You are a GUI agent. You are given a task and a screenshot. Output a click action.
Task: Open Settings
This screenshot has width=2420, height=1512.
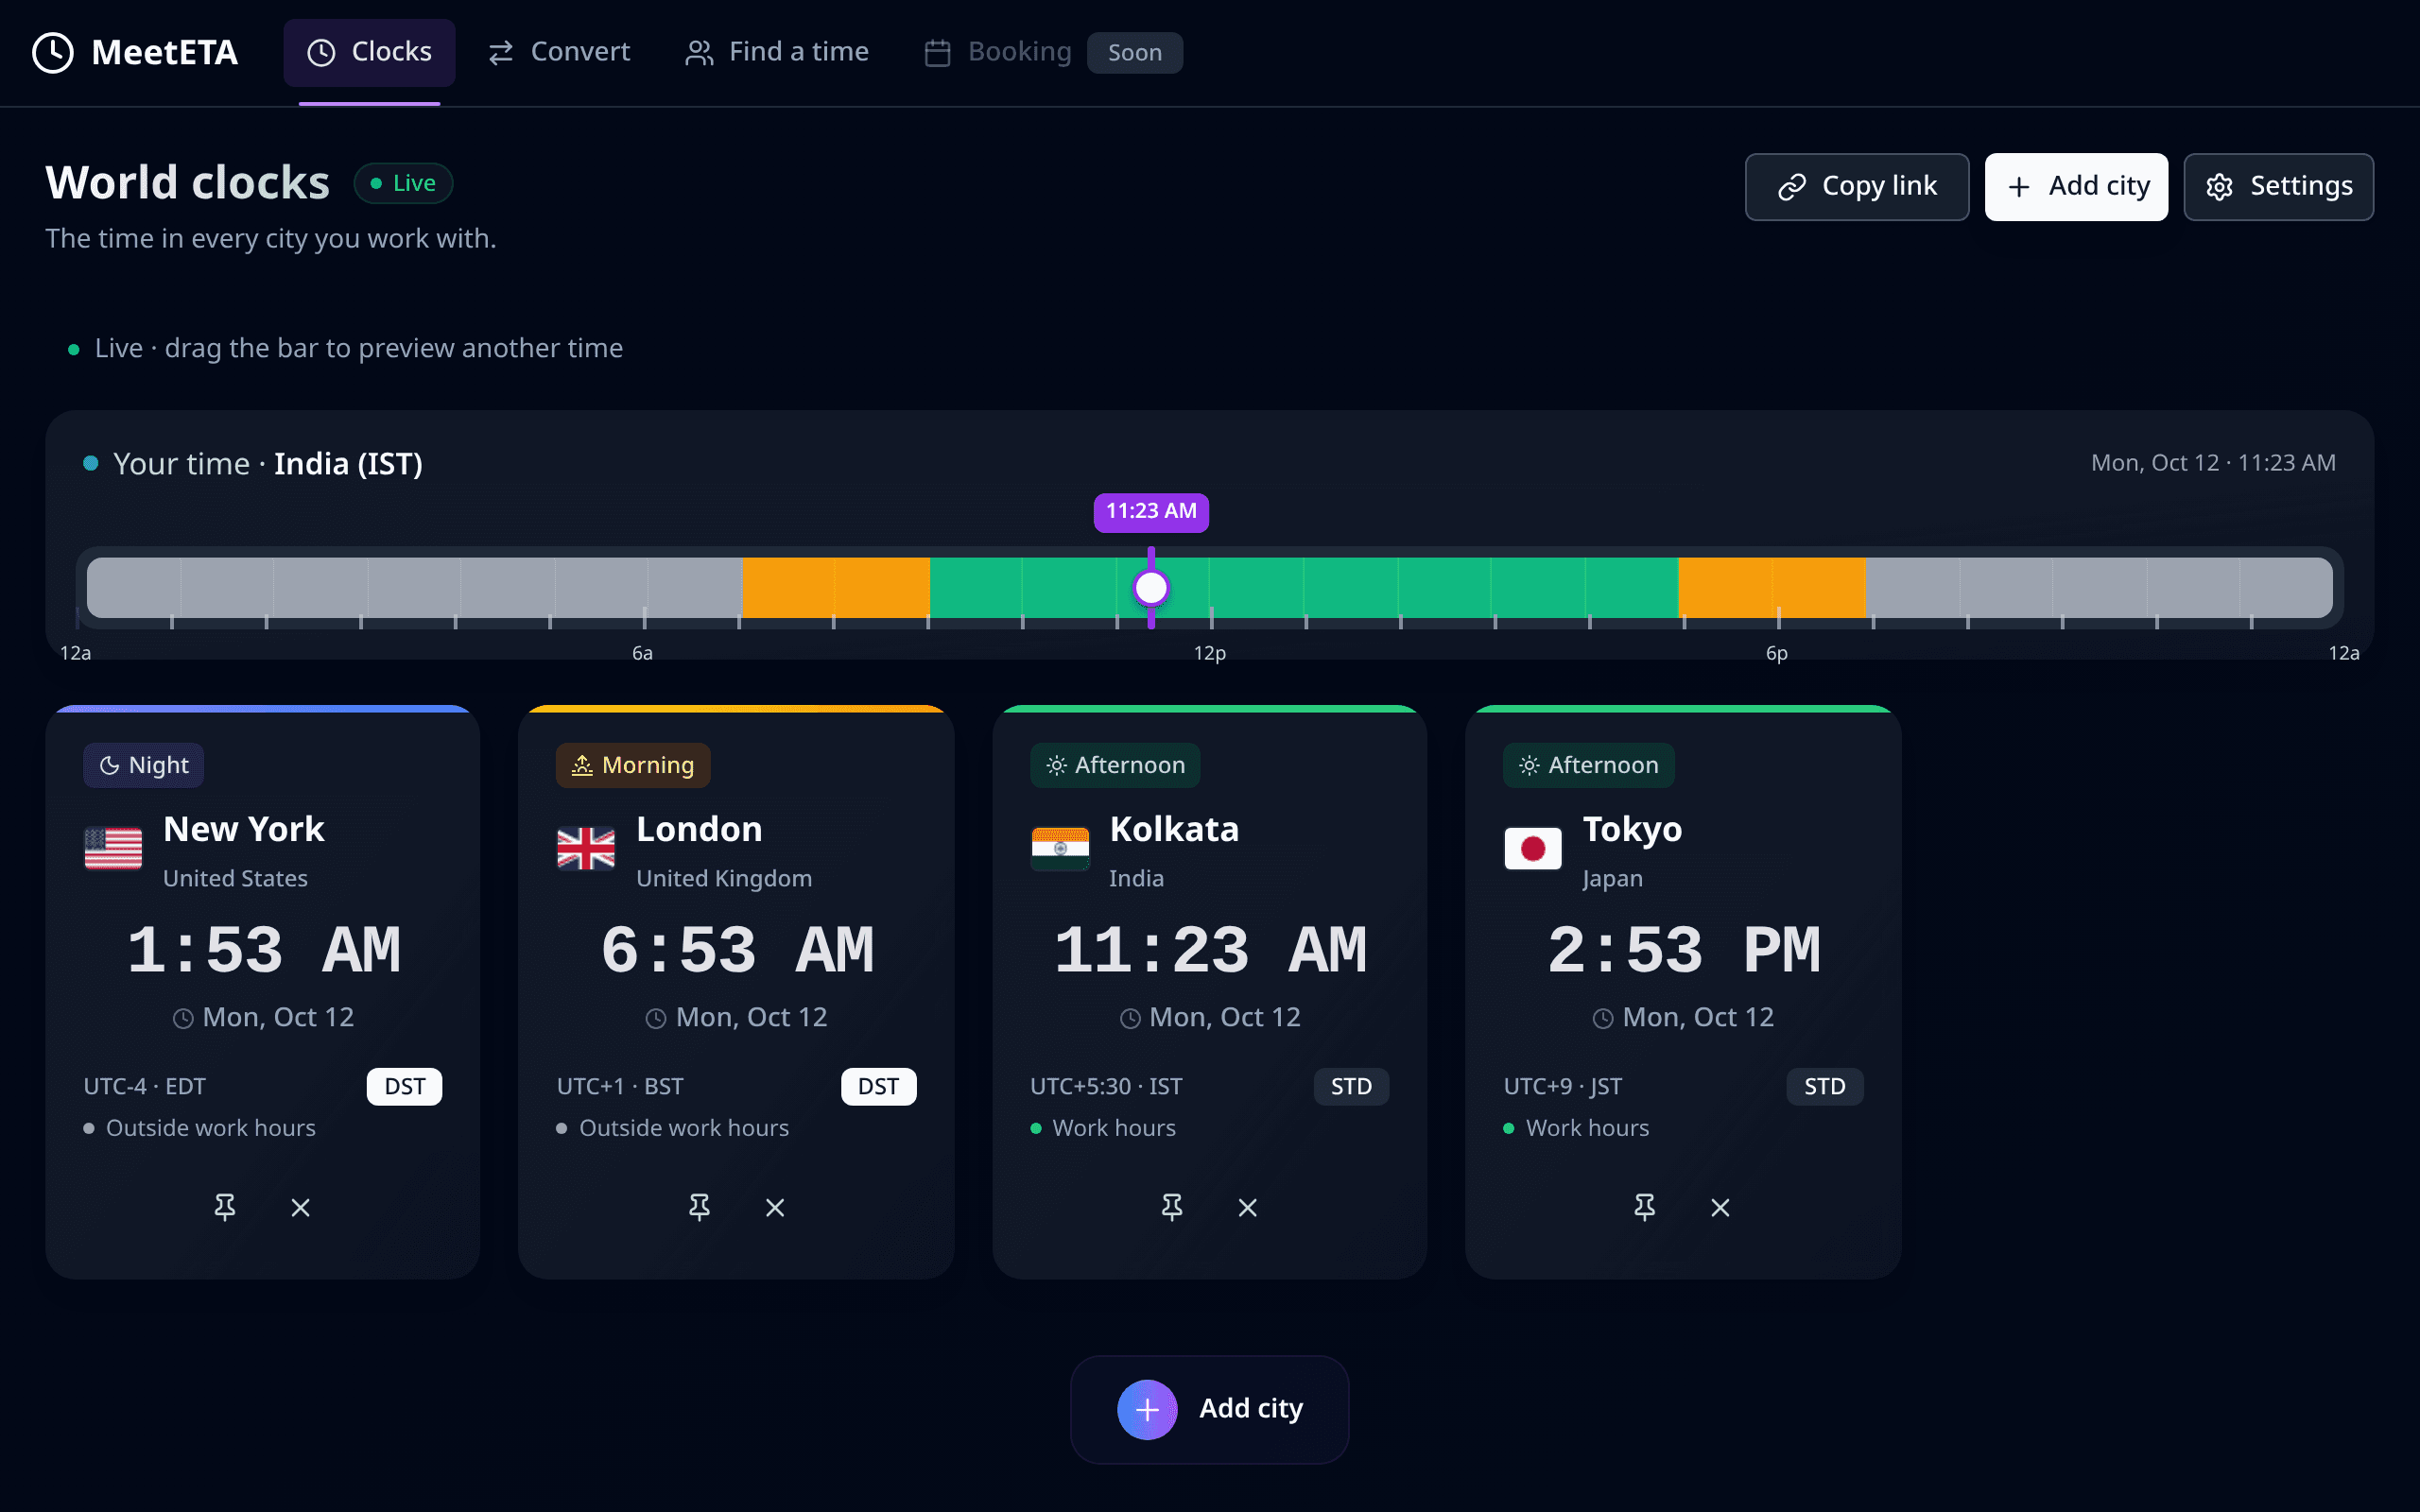pyautogui.click(x=2278, y=187)
